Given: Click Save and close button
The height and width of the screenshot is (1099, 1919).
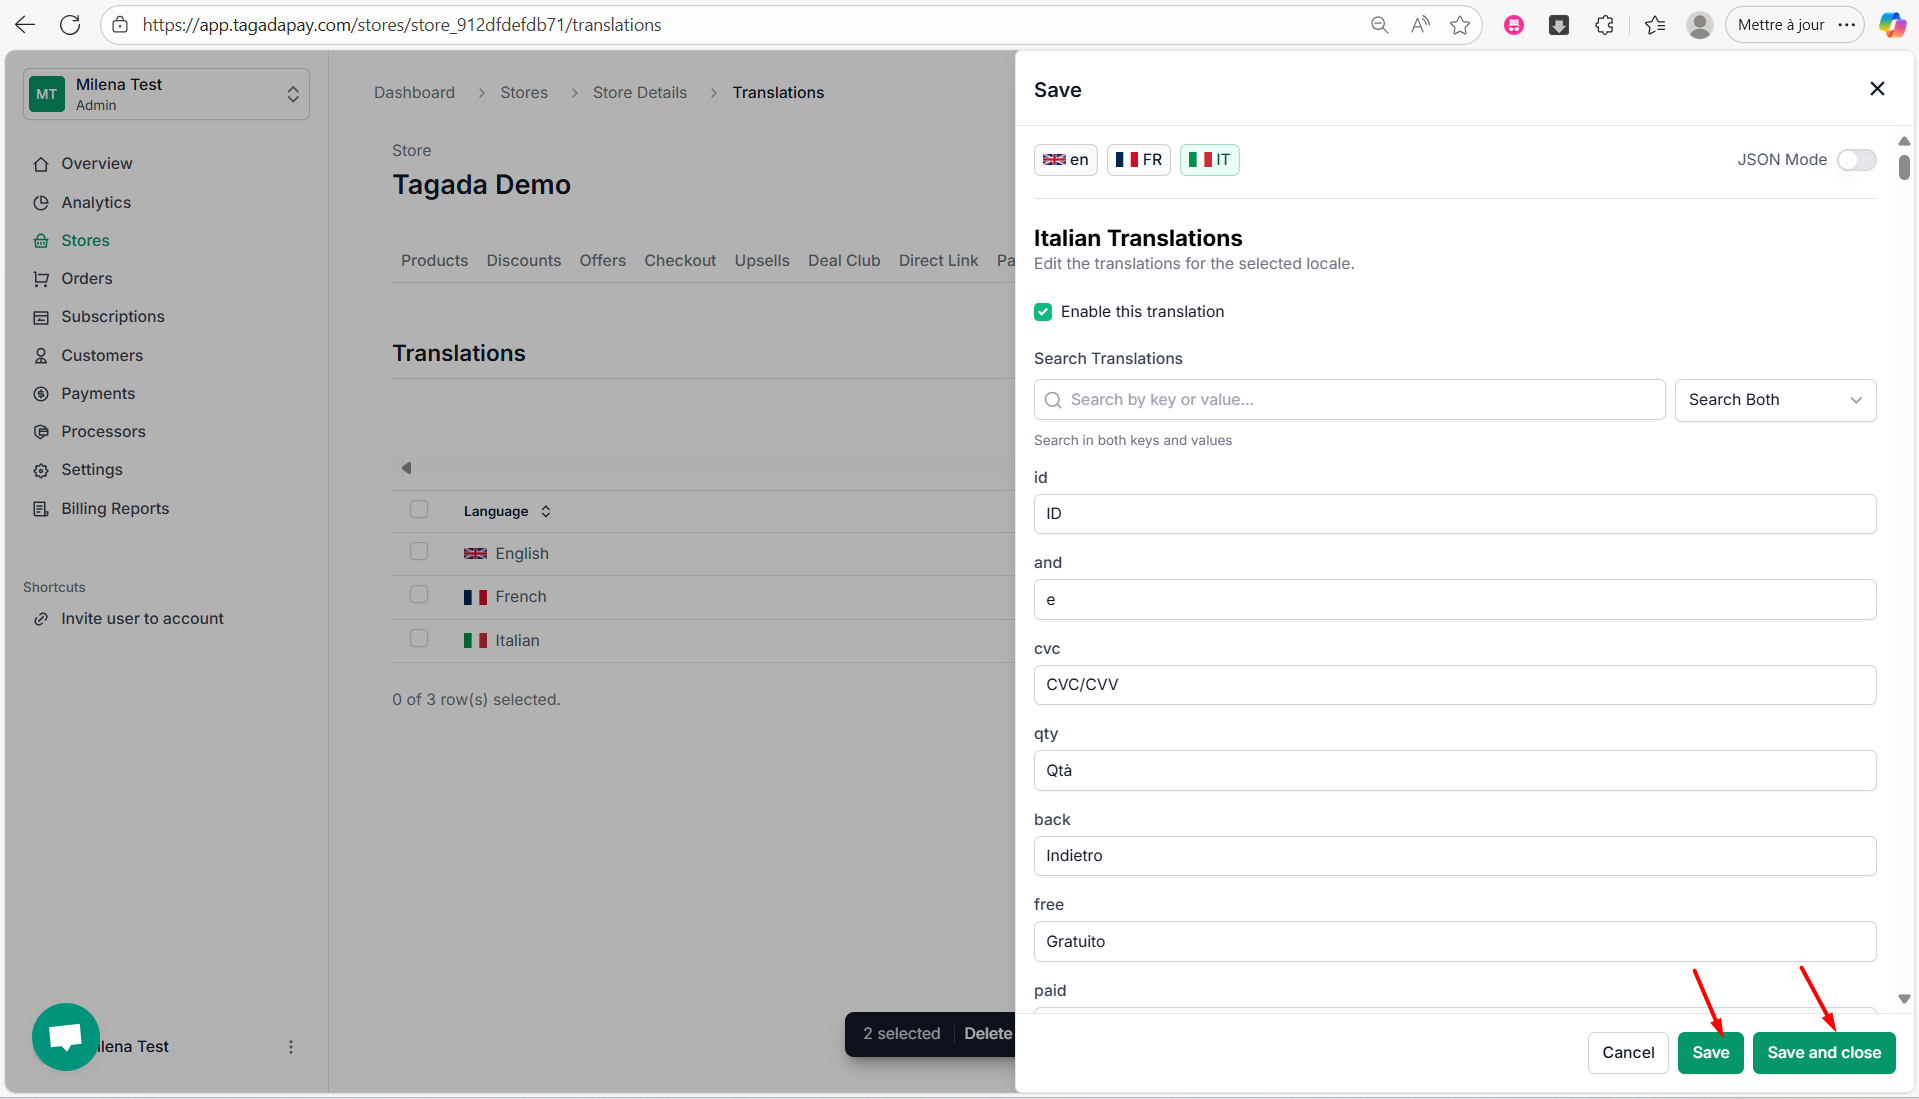Looking at the screenshot, I should (x=1824, y=1052).
